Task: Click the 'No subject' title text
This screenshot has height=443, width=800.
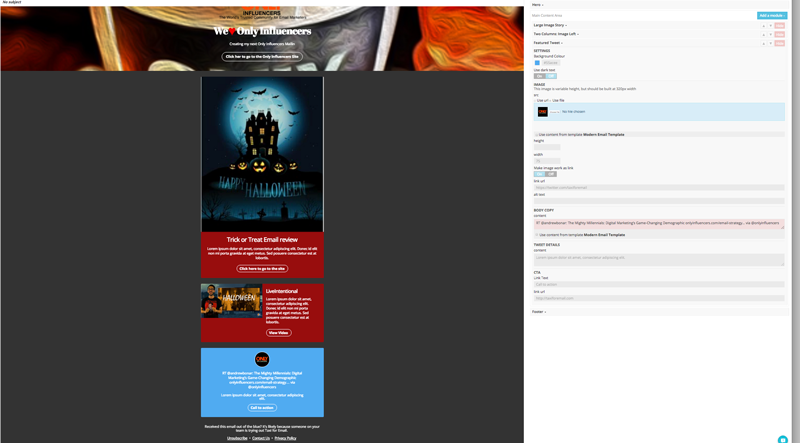Action: pos(12,2)
